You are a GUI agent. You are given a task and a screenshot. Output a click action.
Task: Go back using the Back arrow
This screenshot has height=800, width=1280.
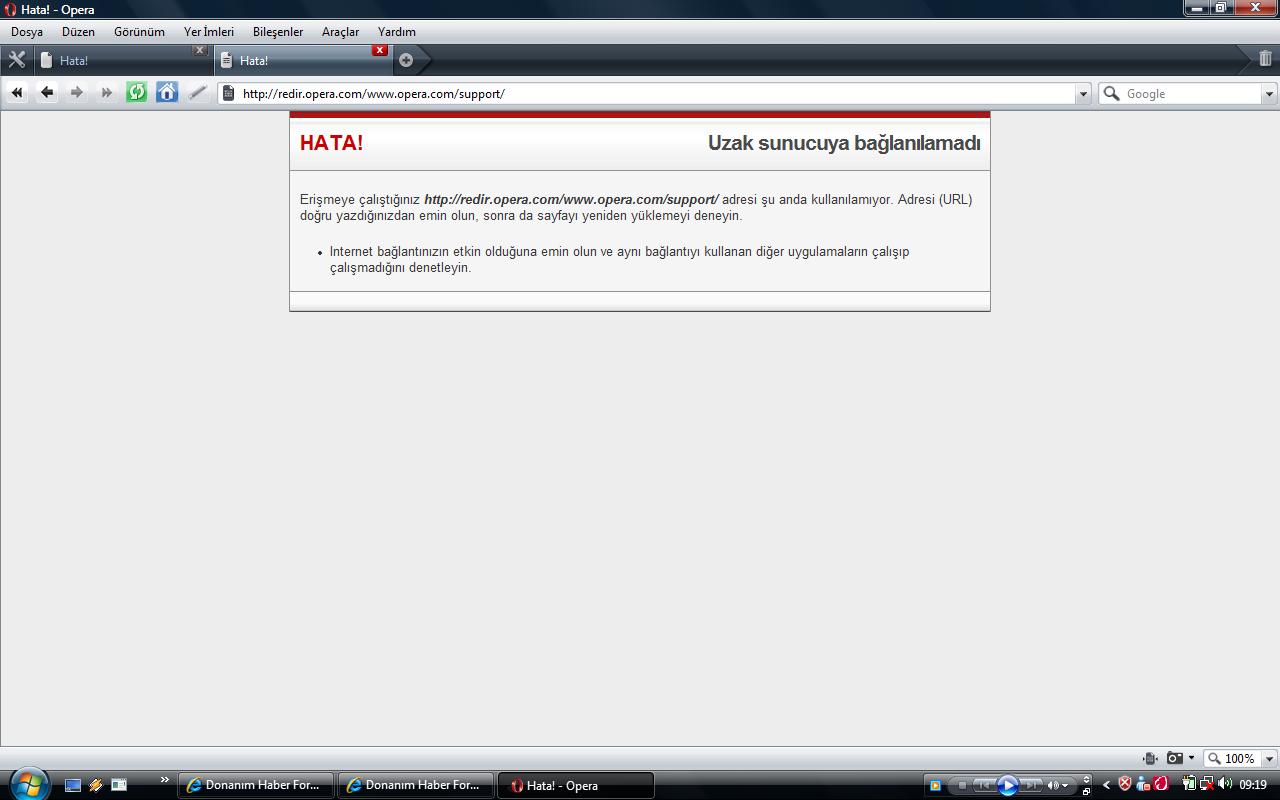(x=47, y=93)
